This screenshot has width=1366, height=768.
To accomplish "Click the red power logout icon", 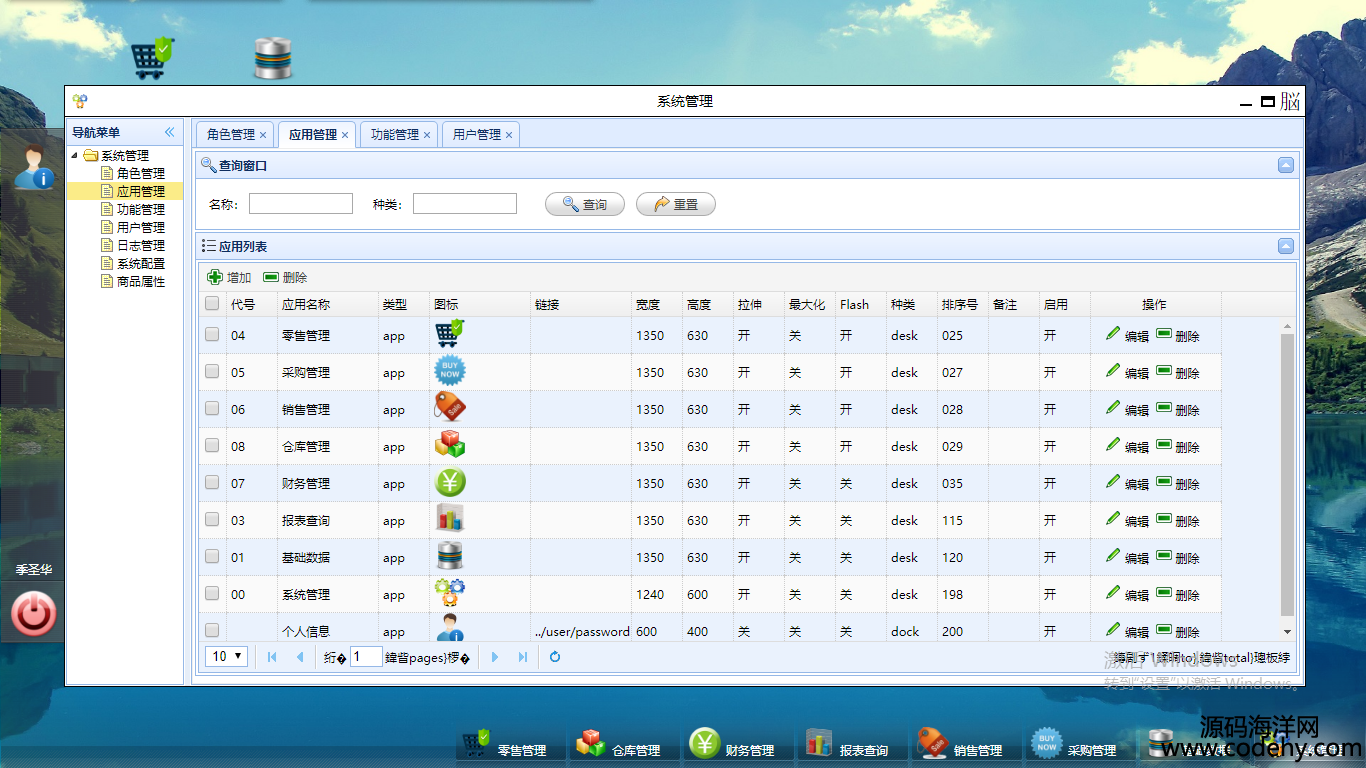I will pos(33,614).
